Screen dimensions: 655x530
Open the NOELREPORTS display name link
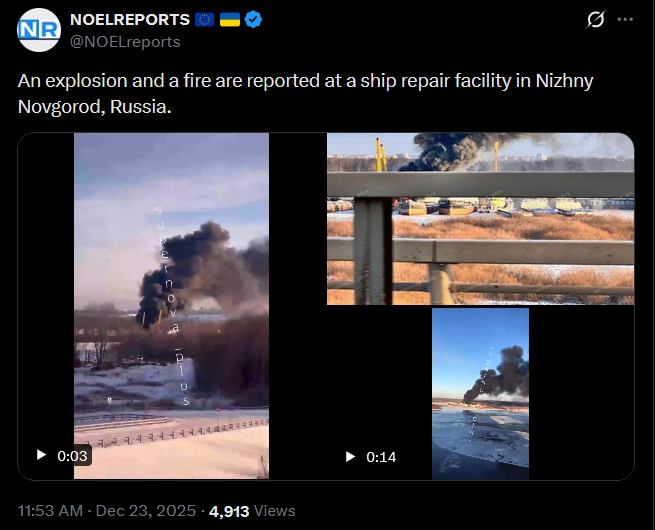coord(130,20)
